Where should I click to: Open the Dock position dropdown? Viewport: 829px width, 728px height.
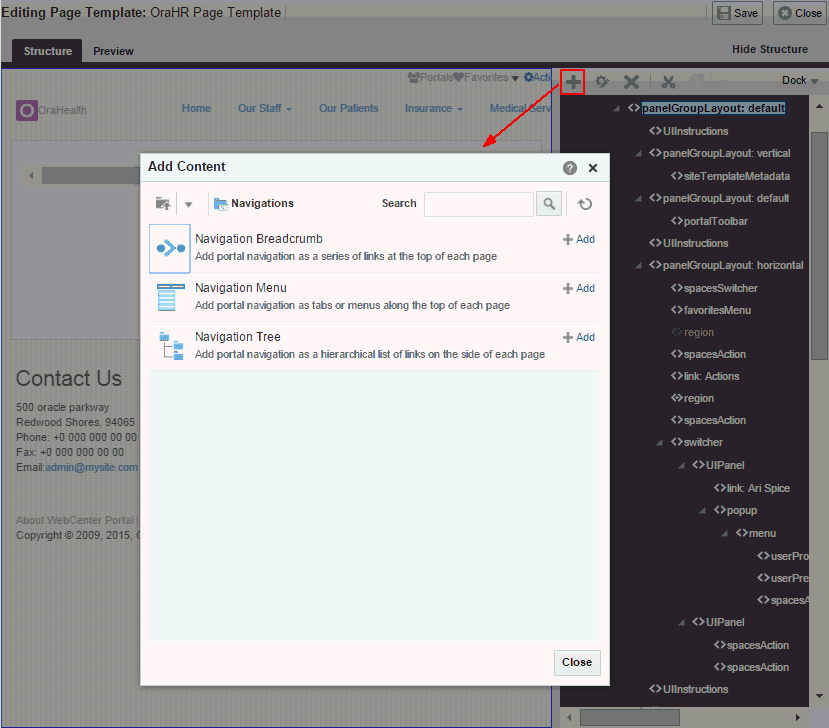tap(800, 80)
